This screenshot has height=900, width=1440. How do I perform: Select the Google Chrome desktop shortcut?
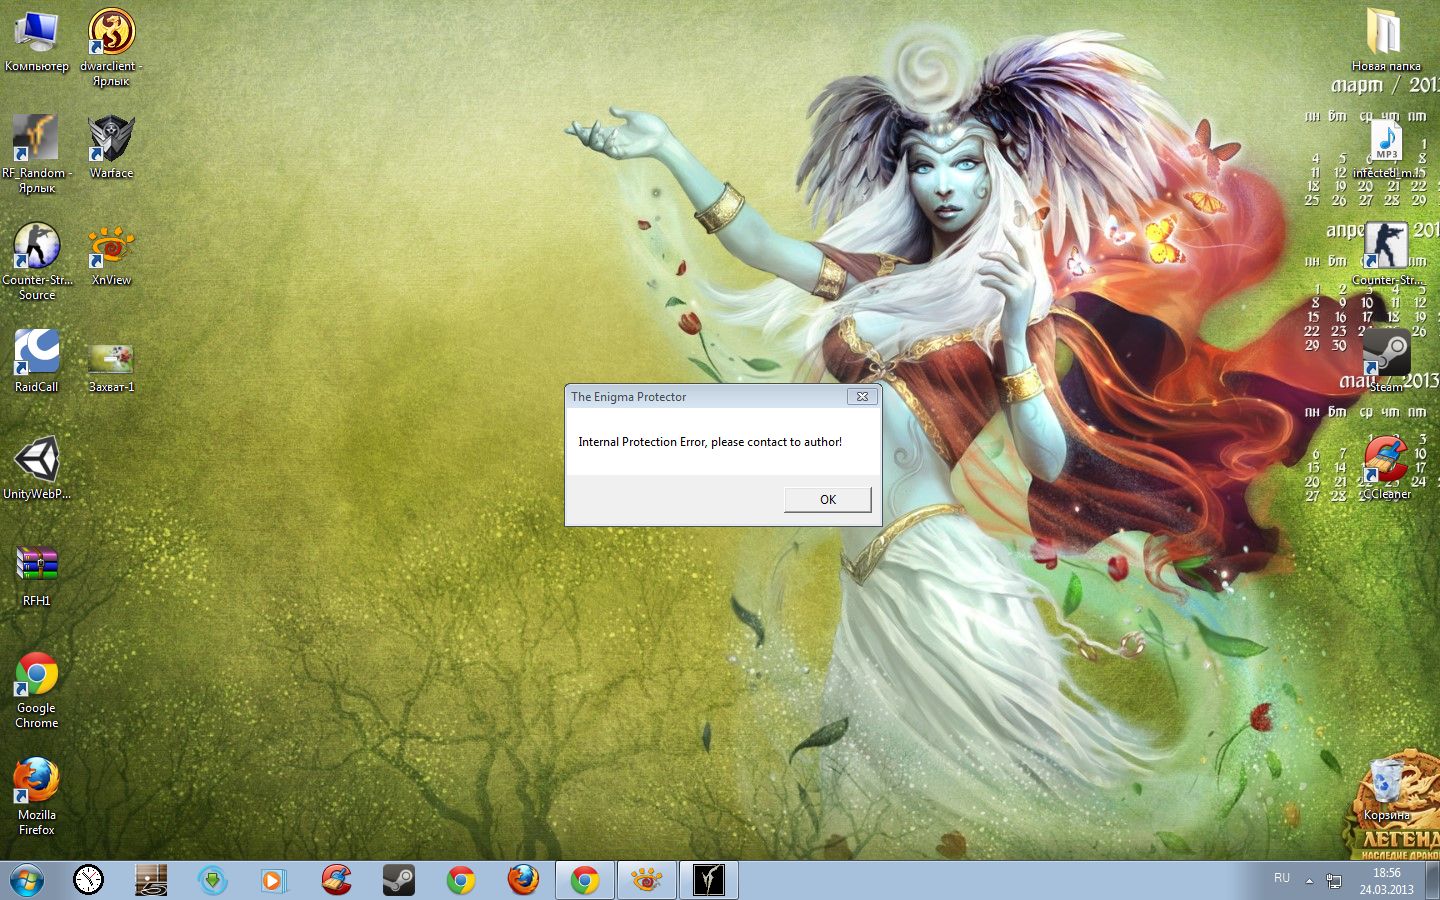point(37,690)
